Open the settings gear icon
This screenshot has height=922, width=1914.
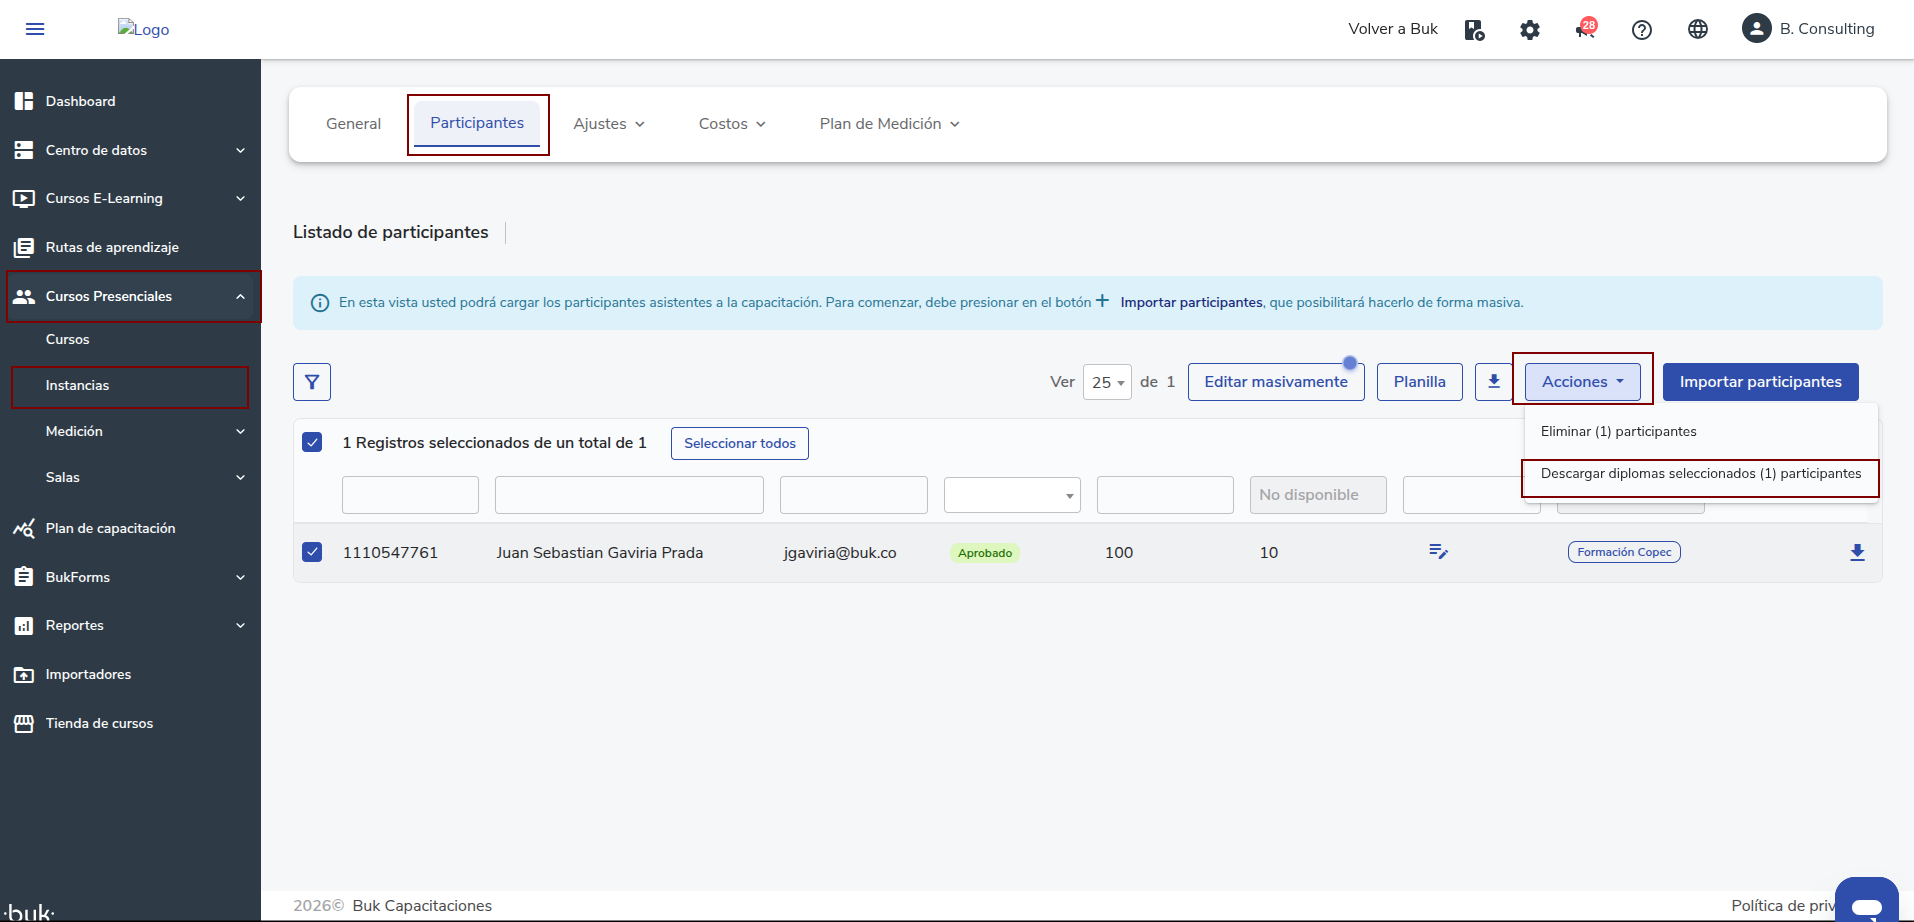point(1530,30)
